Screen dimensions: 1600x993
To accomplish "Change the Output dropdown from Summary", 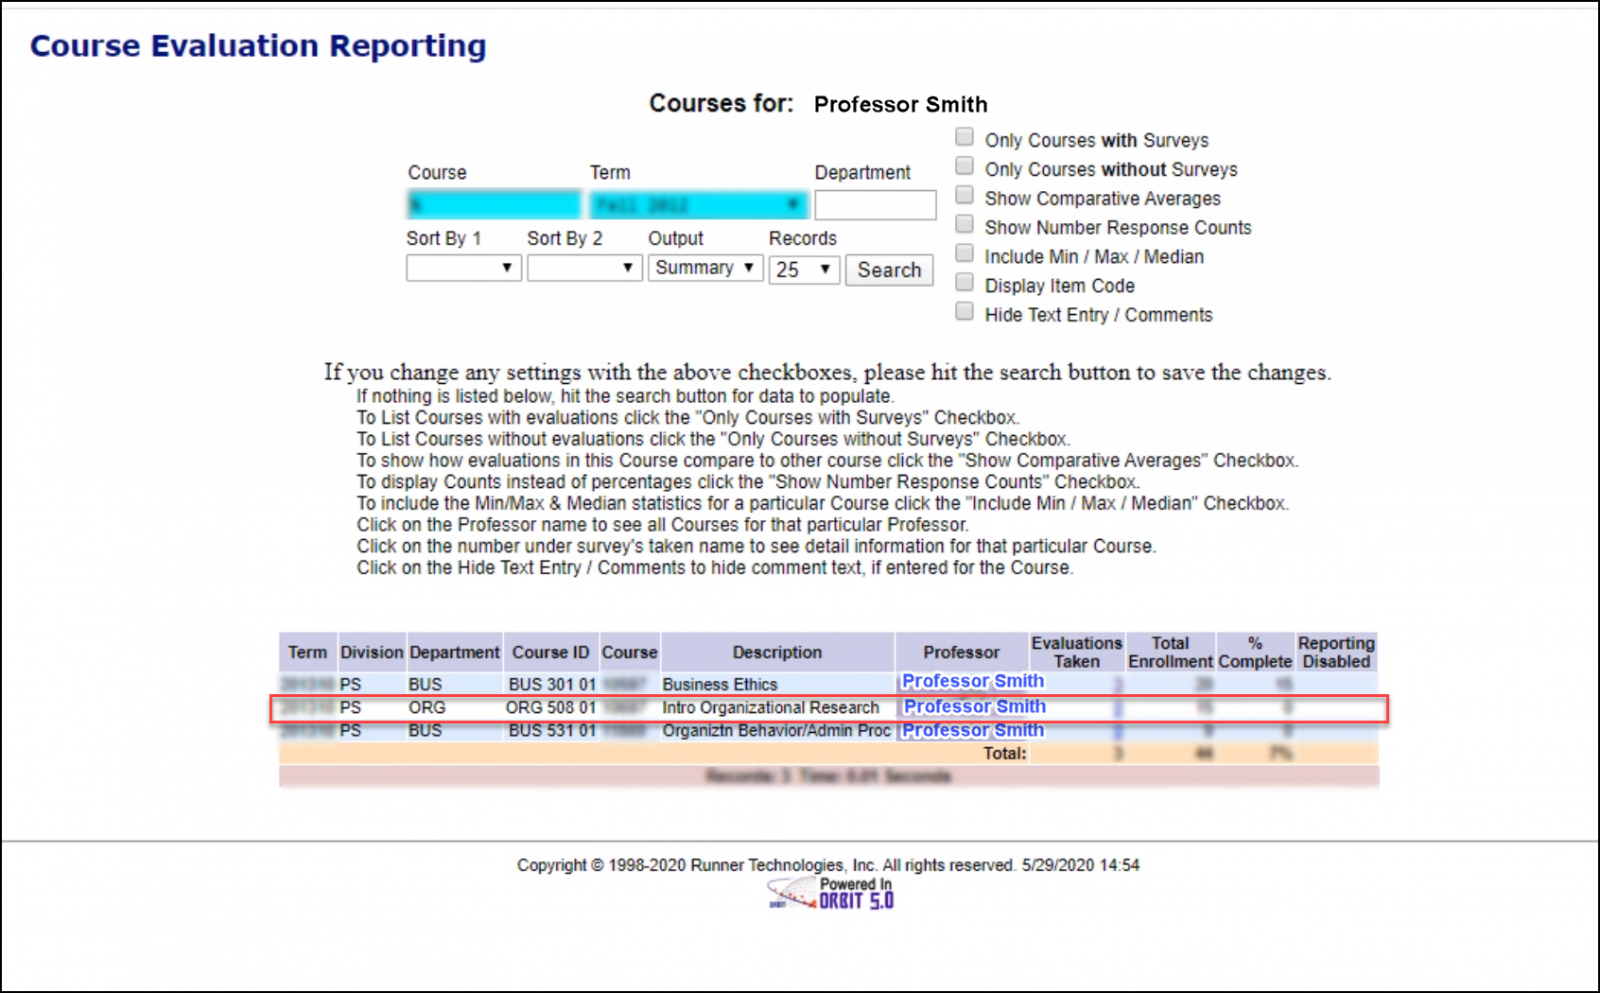I will click(x=705, y=267).
